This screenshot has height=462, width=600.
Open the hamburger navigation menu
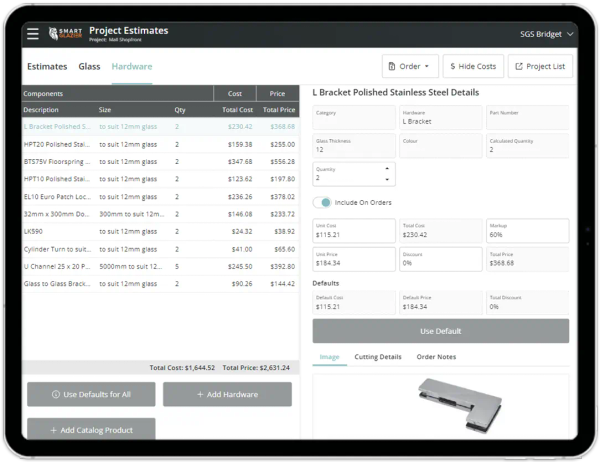point(33,34)
